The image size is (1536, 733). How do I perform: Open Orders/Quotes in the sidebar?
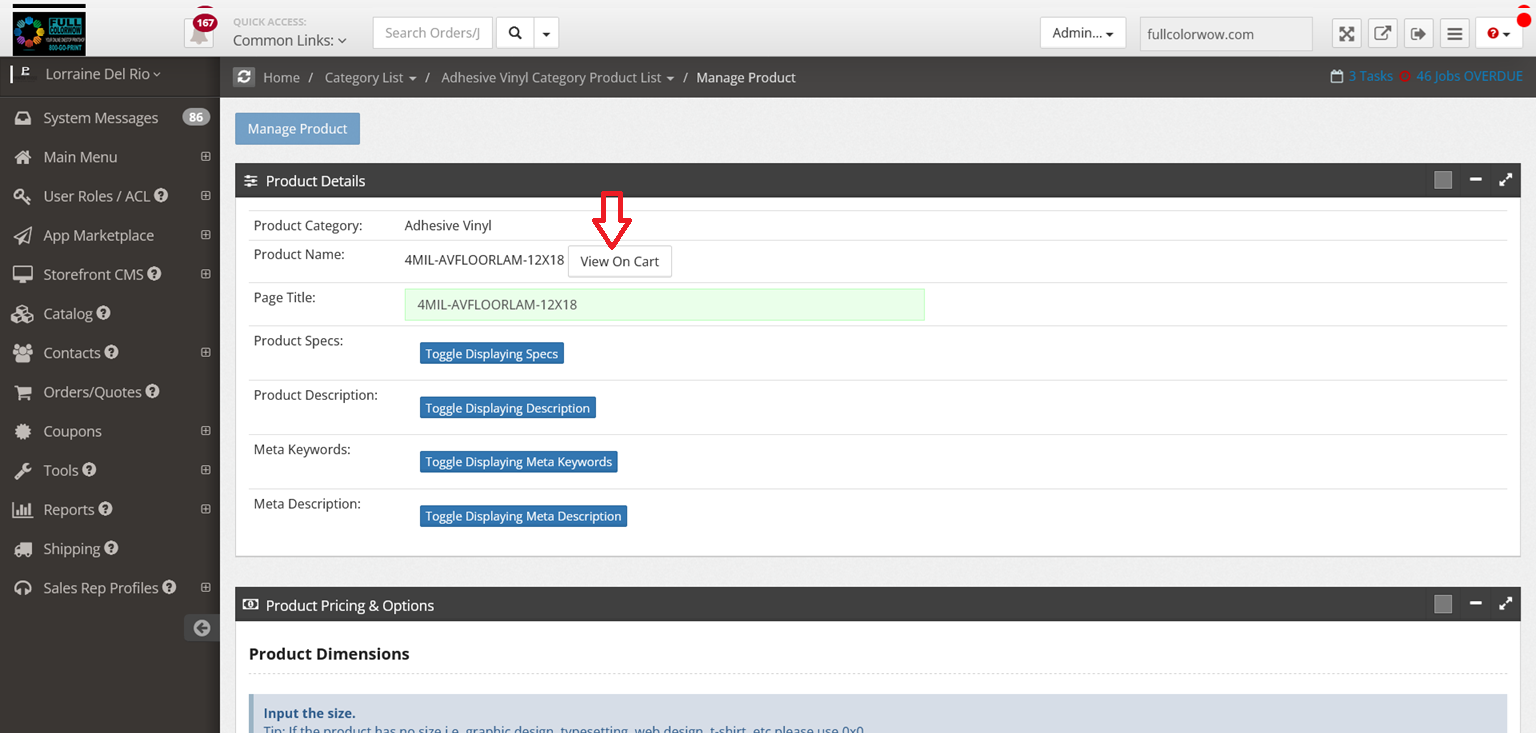(92, 392)
